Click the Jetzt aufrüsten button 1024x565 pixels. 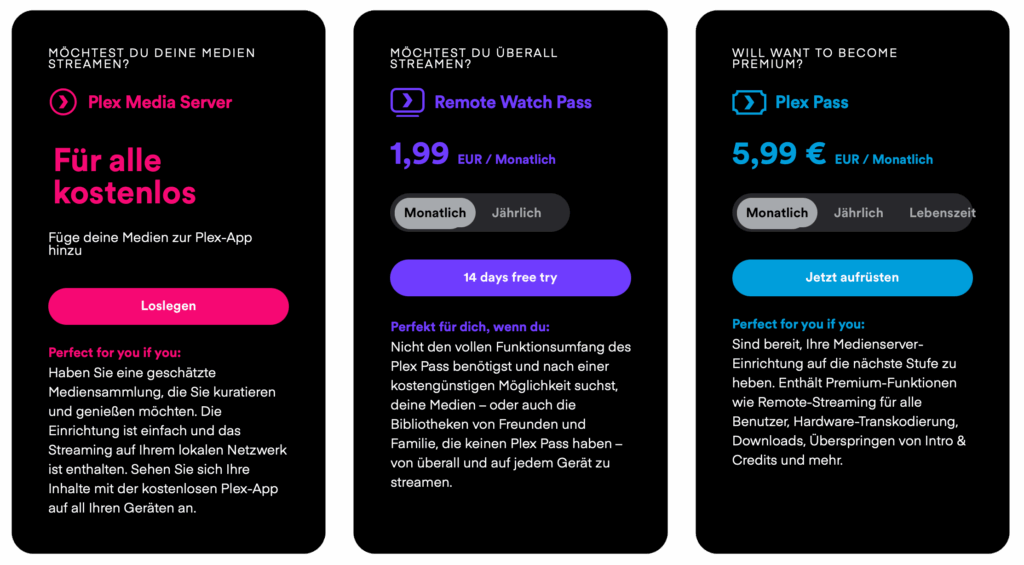pos(852,278)
